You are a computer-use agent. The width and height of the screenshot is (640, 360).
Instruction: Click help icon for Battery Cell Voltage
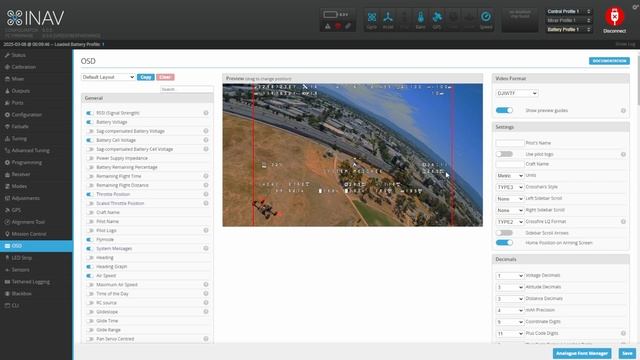206,140
